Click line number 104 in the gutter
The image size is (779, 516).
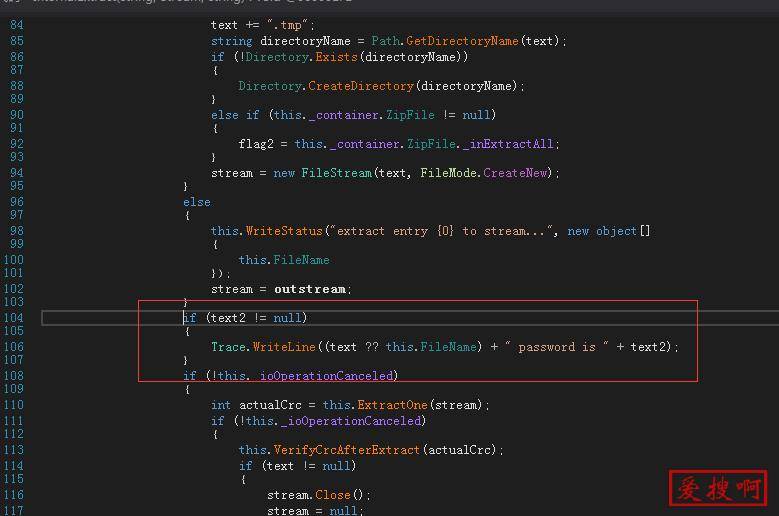[x=14, y=318]
